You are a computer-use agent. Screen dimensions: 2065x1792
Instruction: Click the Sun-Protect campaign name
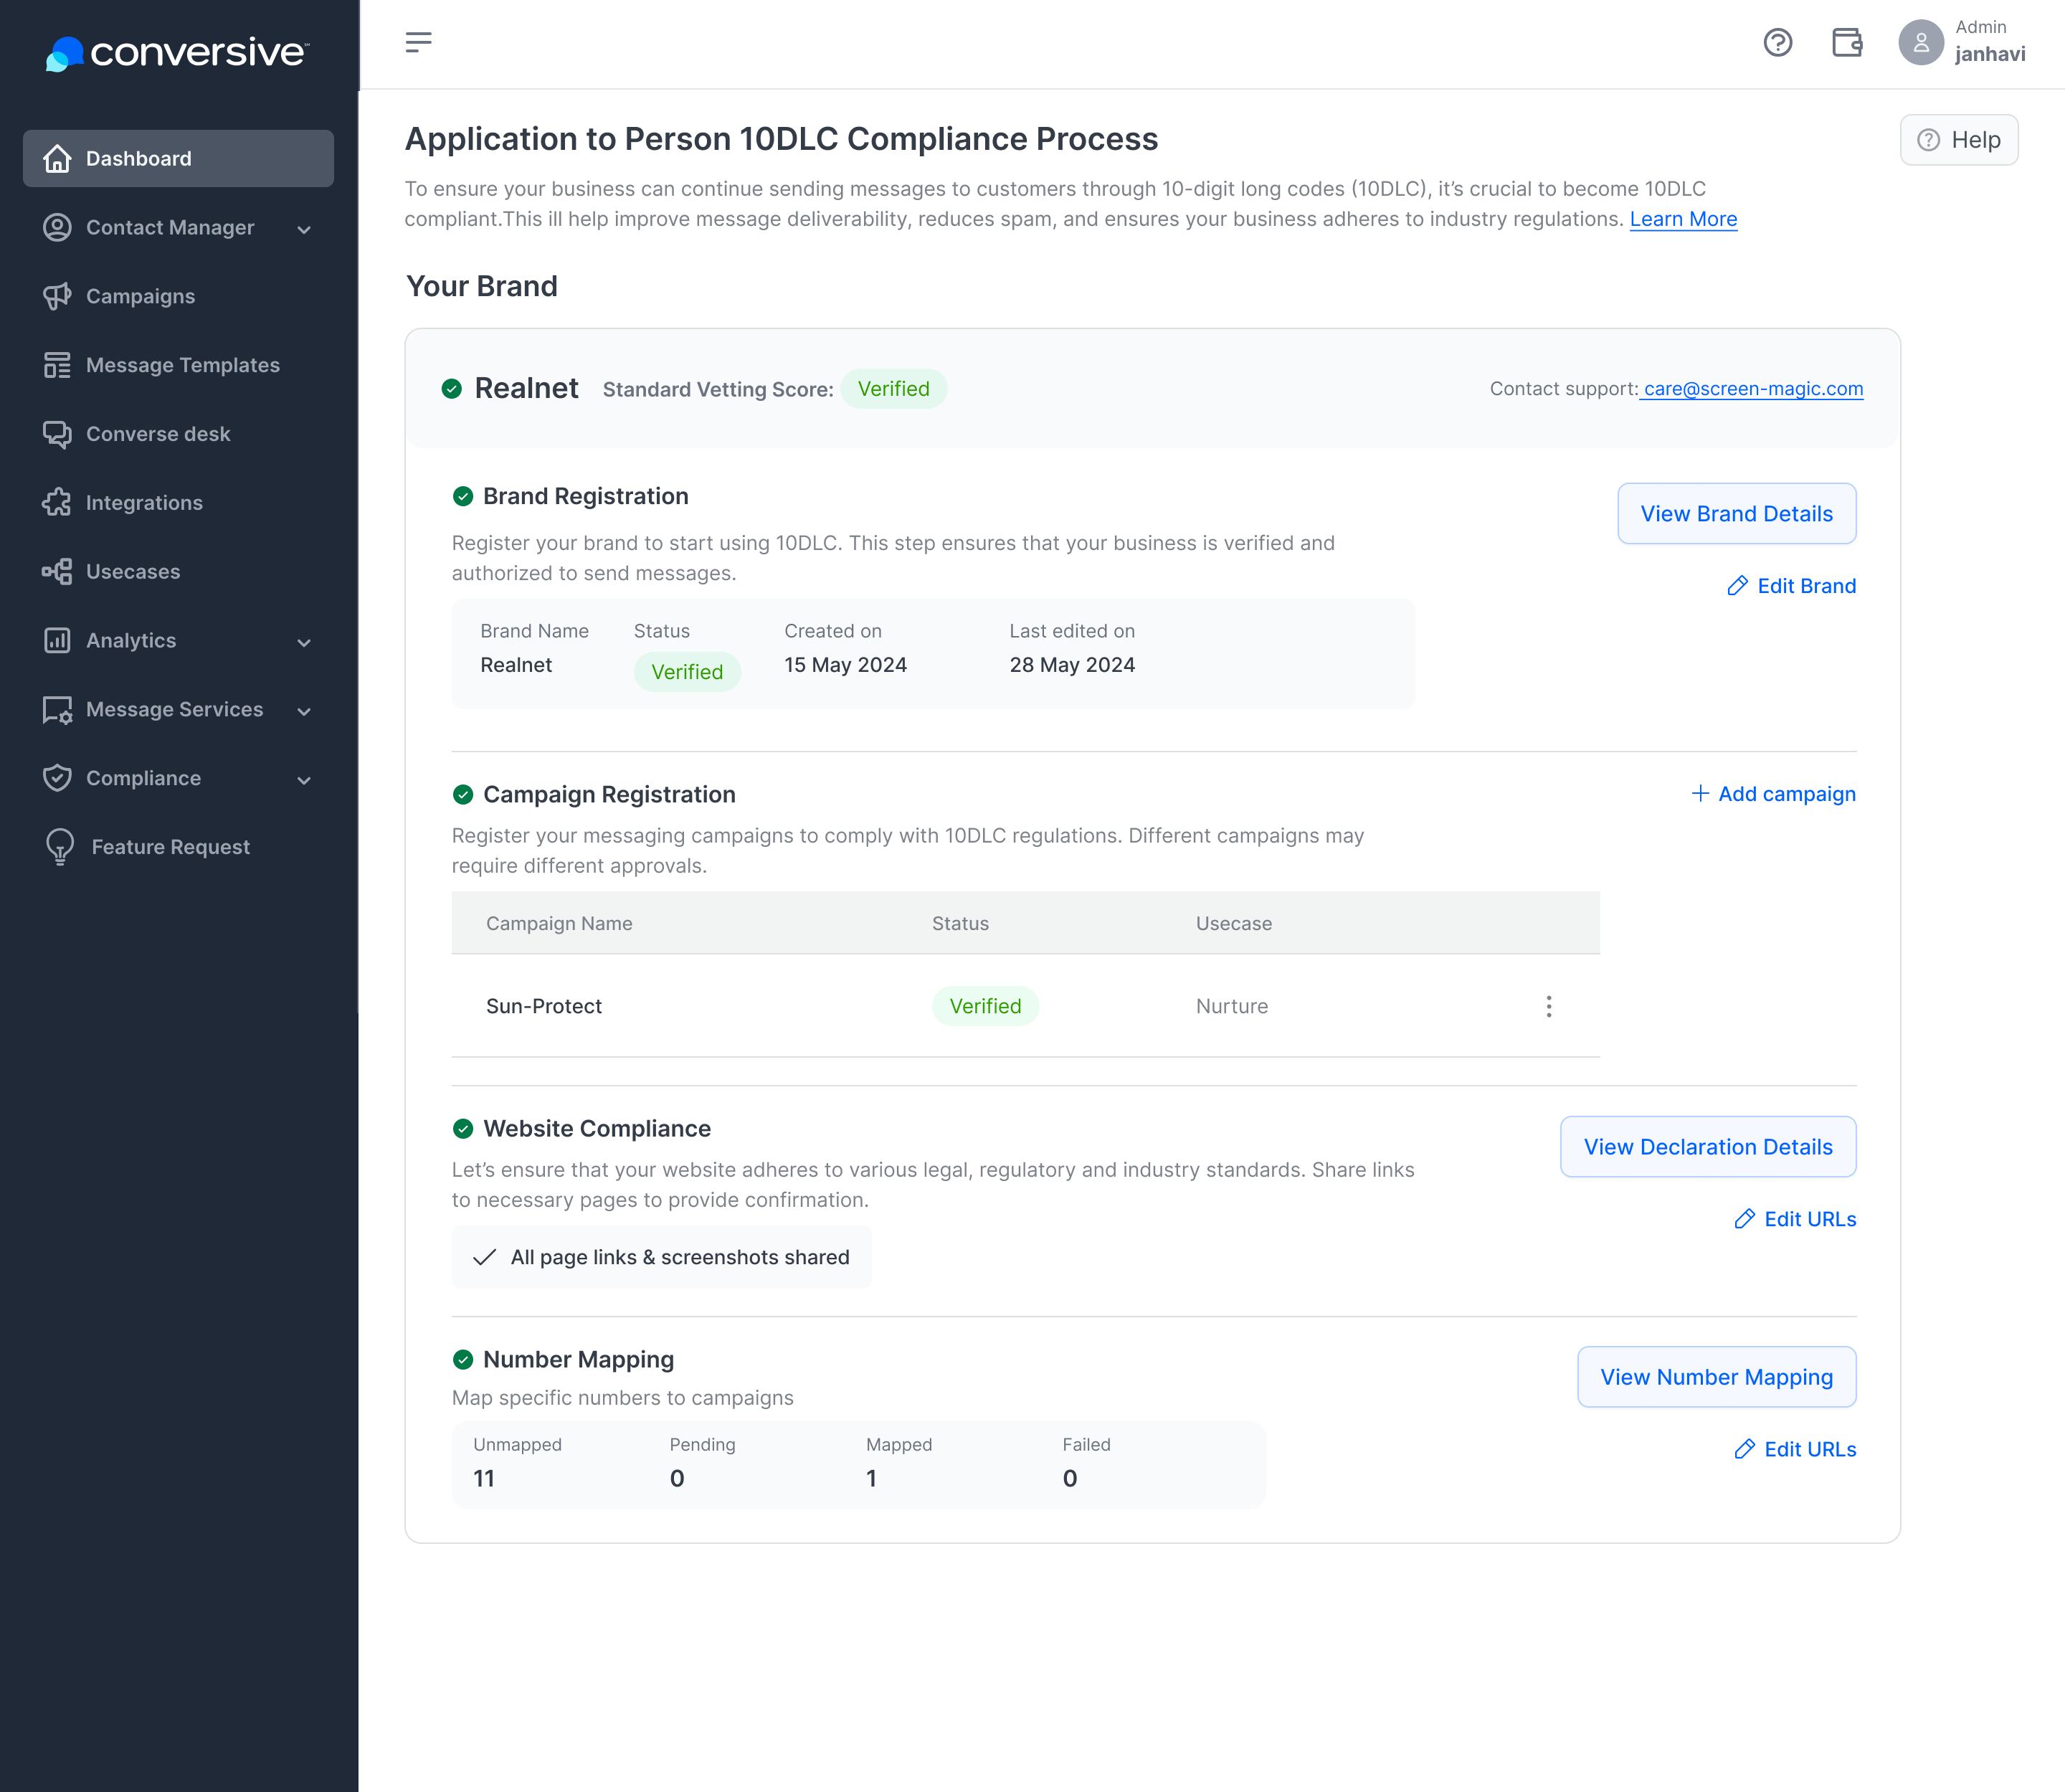coord(544,1006)
